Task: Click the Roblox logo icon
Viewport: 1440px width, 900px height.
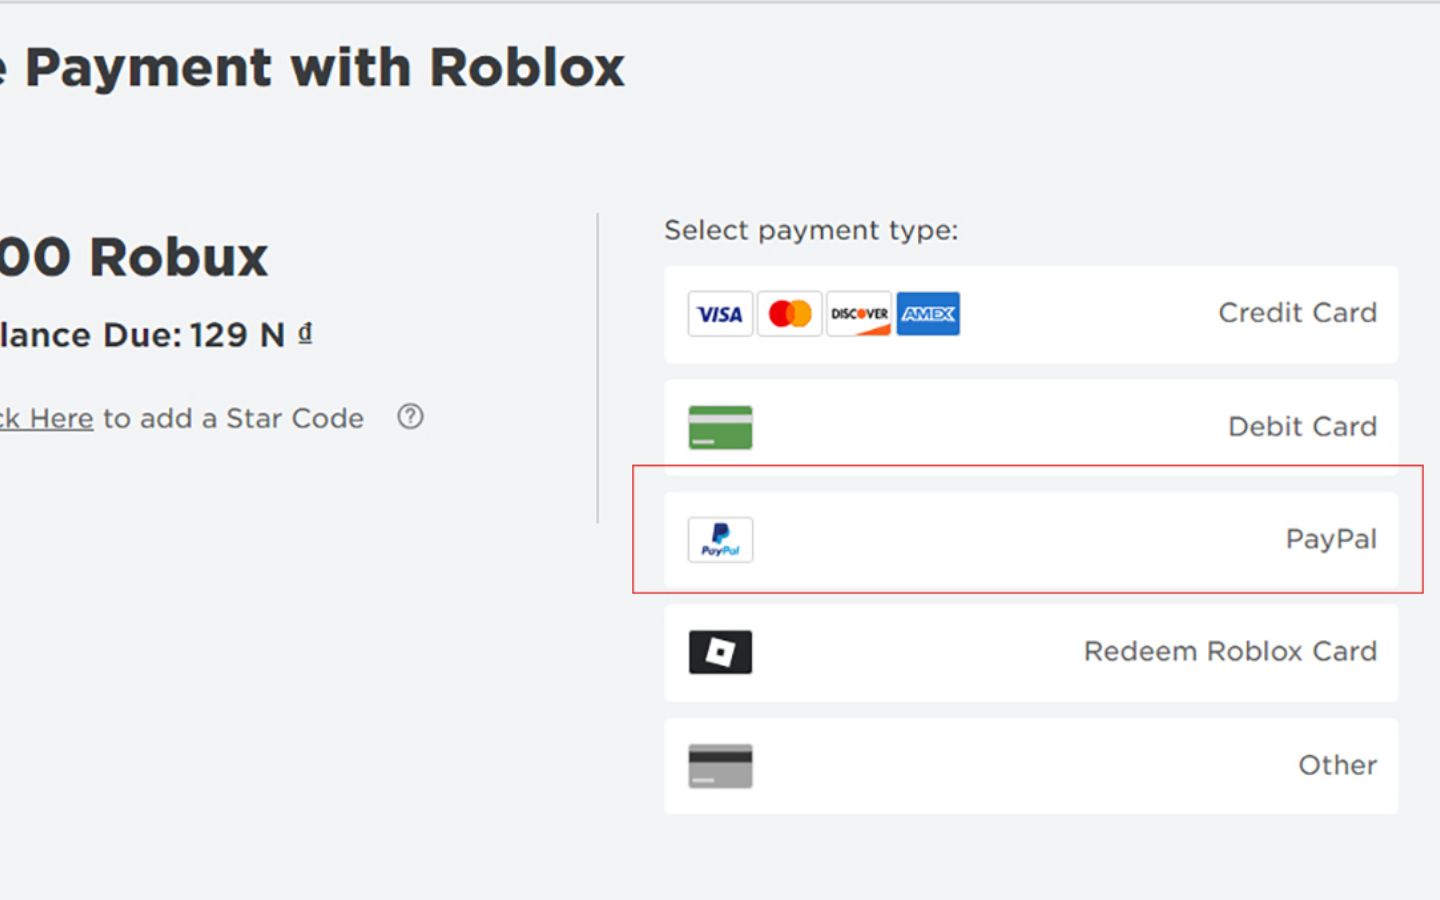Action: pyautogui.click(x=720, y=651)
